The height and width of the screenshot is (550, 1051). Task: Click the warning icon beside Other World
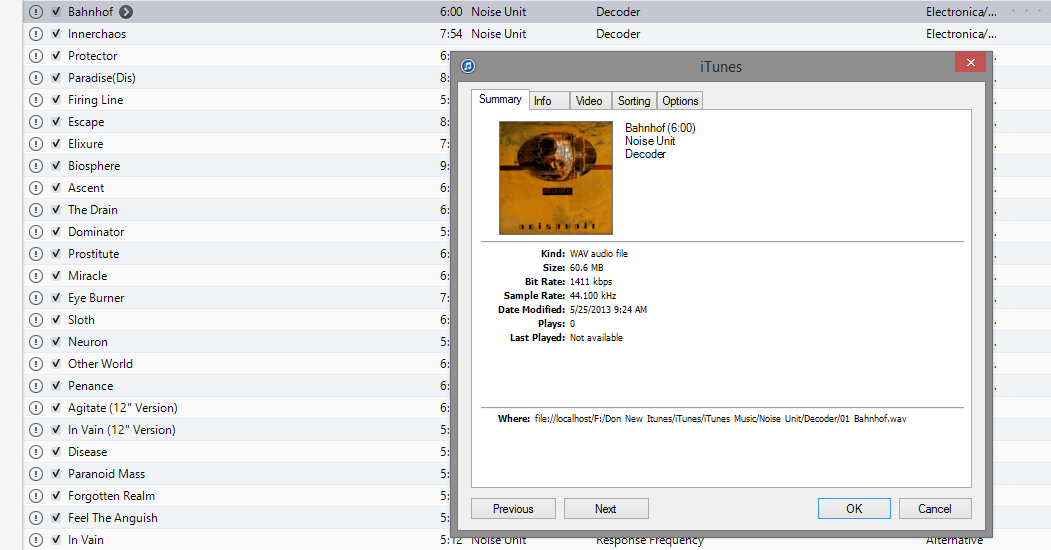click(x=36, y=364)
